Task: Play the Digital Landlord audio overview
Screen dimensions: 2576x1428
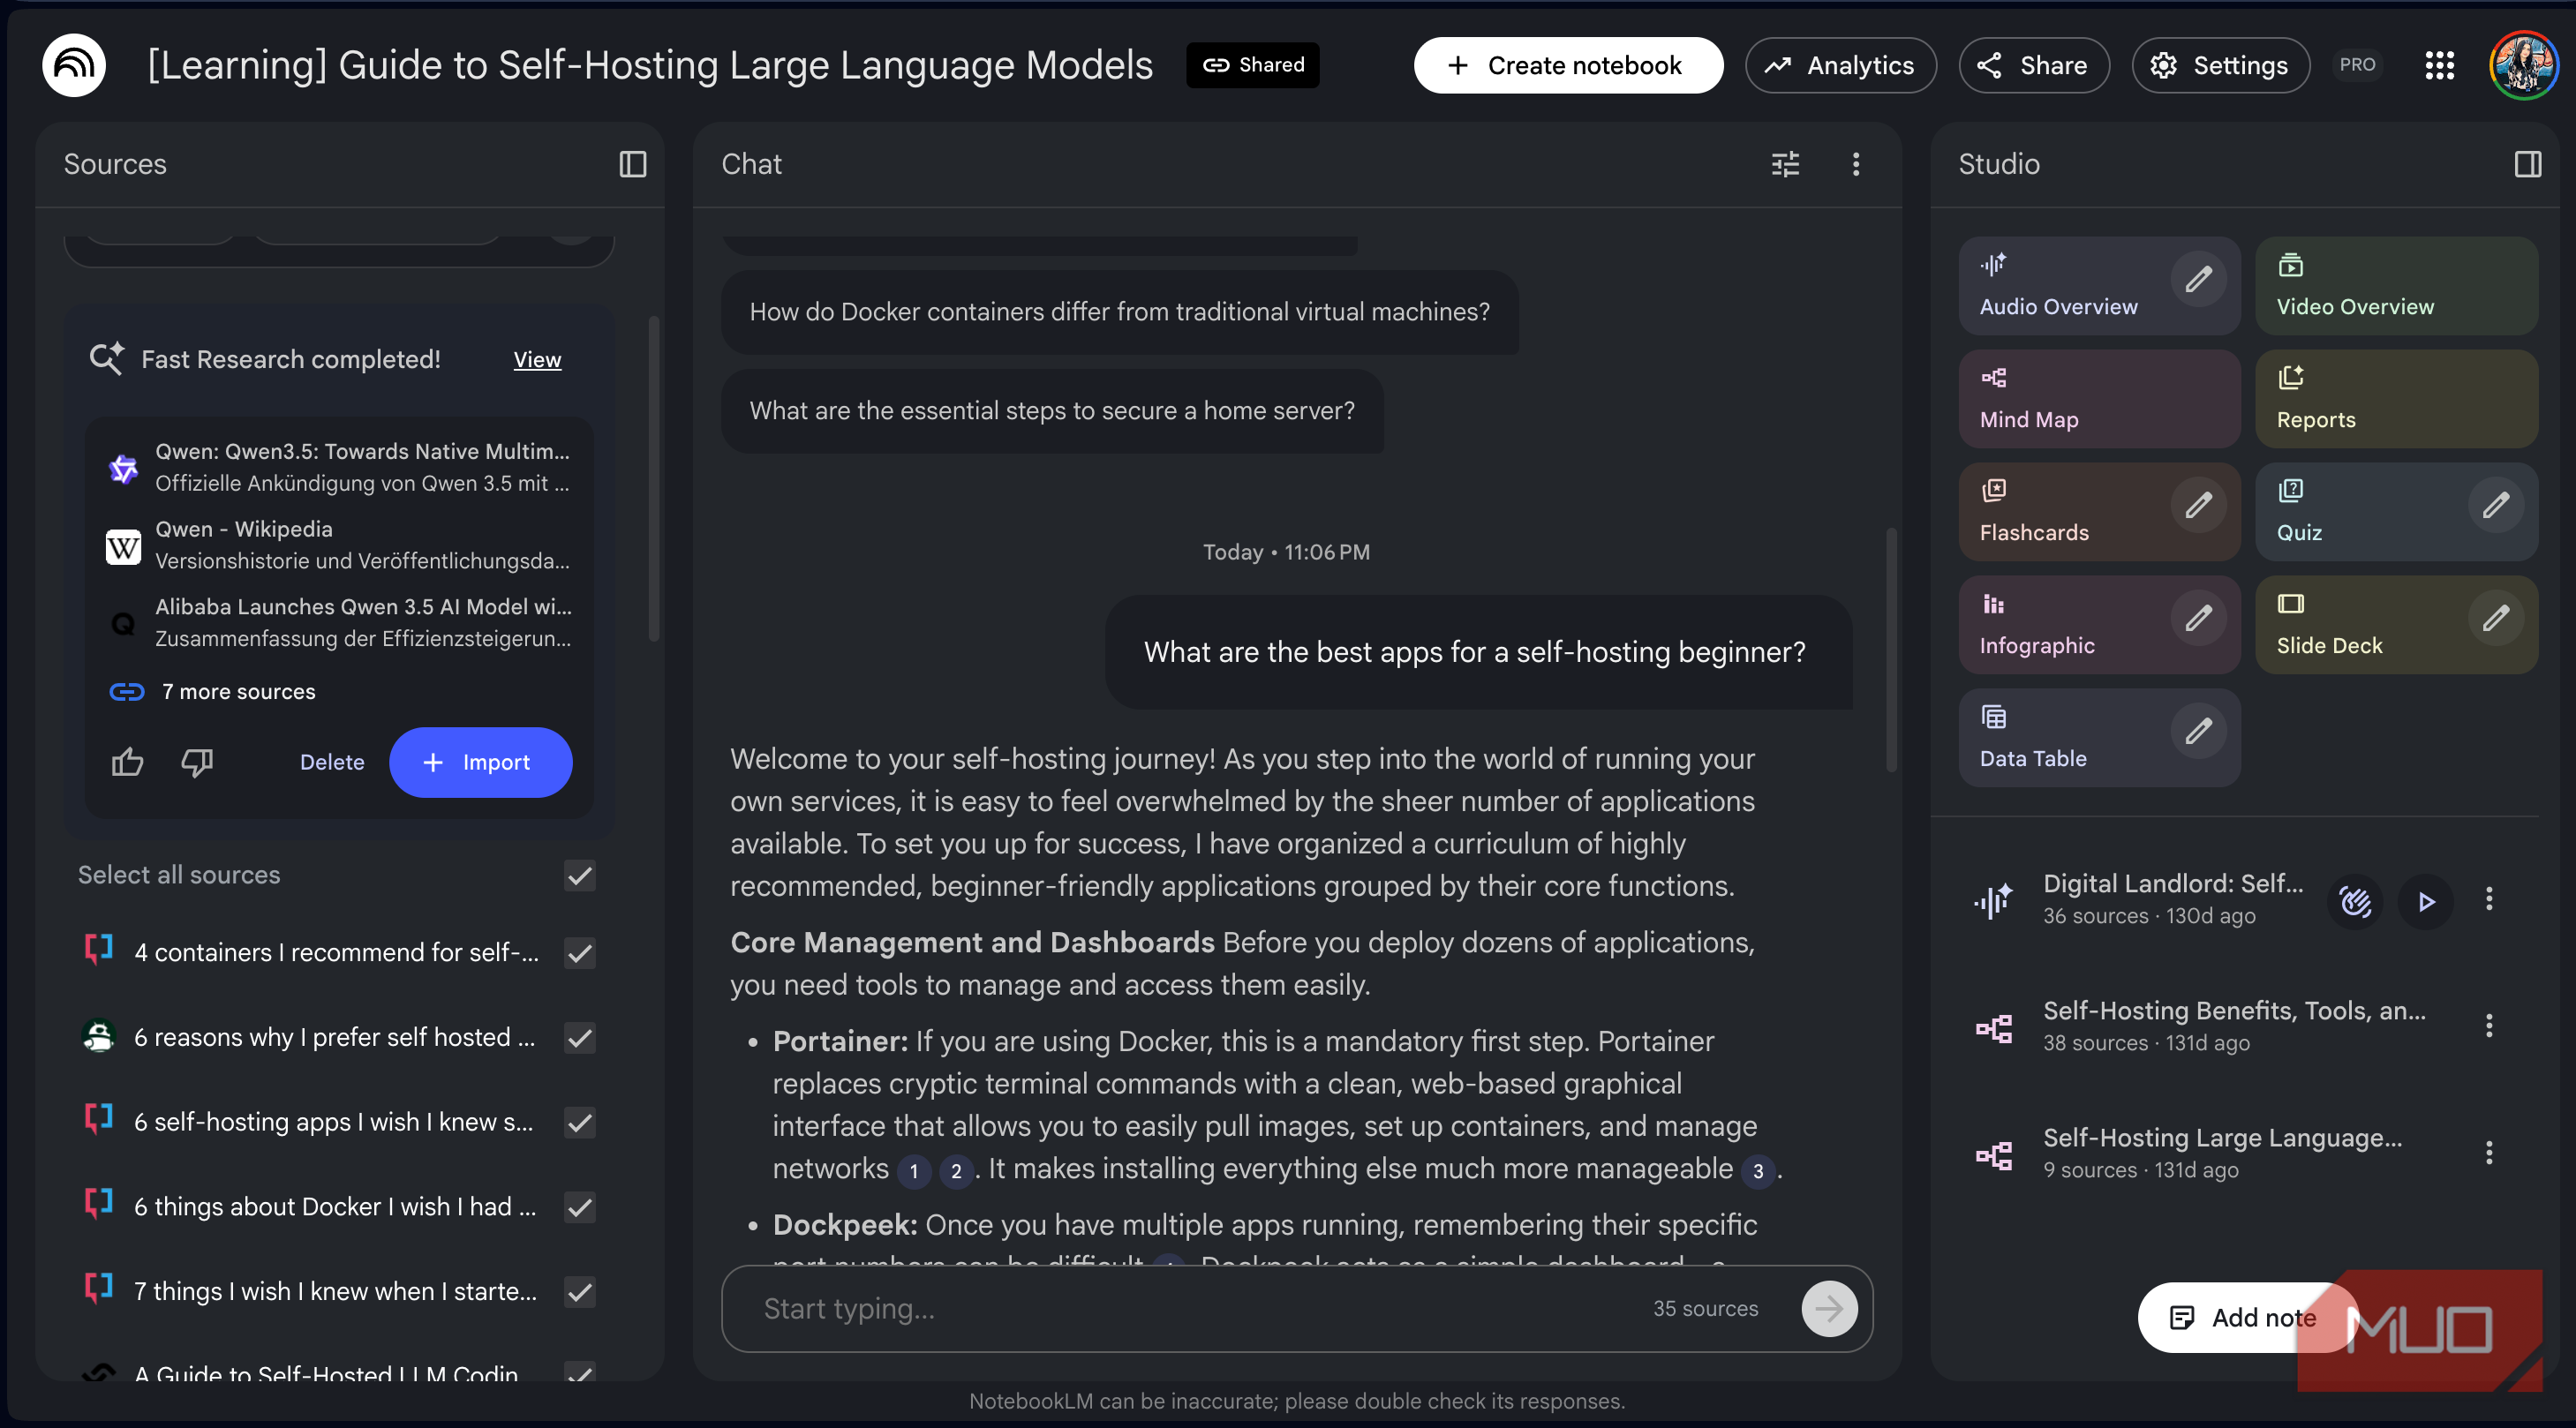Action: [2426, 901]
